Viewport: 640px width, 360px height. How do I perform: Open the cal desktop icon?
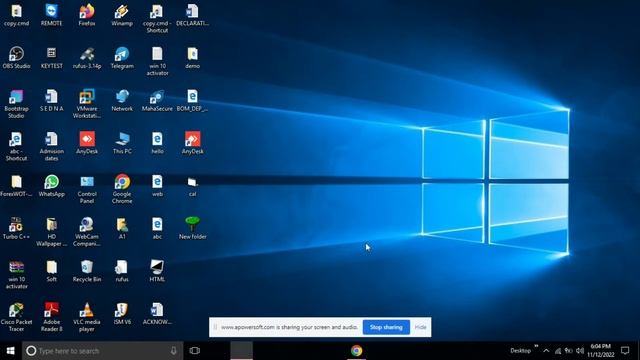pyautogui.click(x=193, y=186)
